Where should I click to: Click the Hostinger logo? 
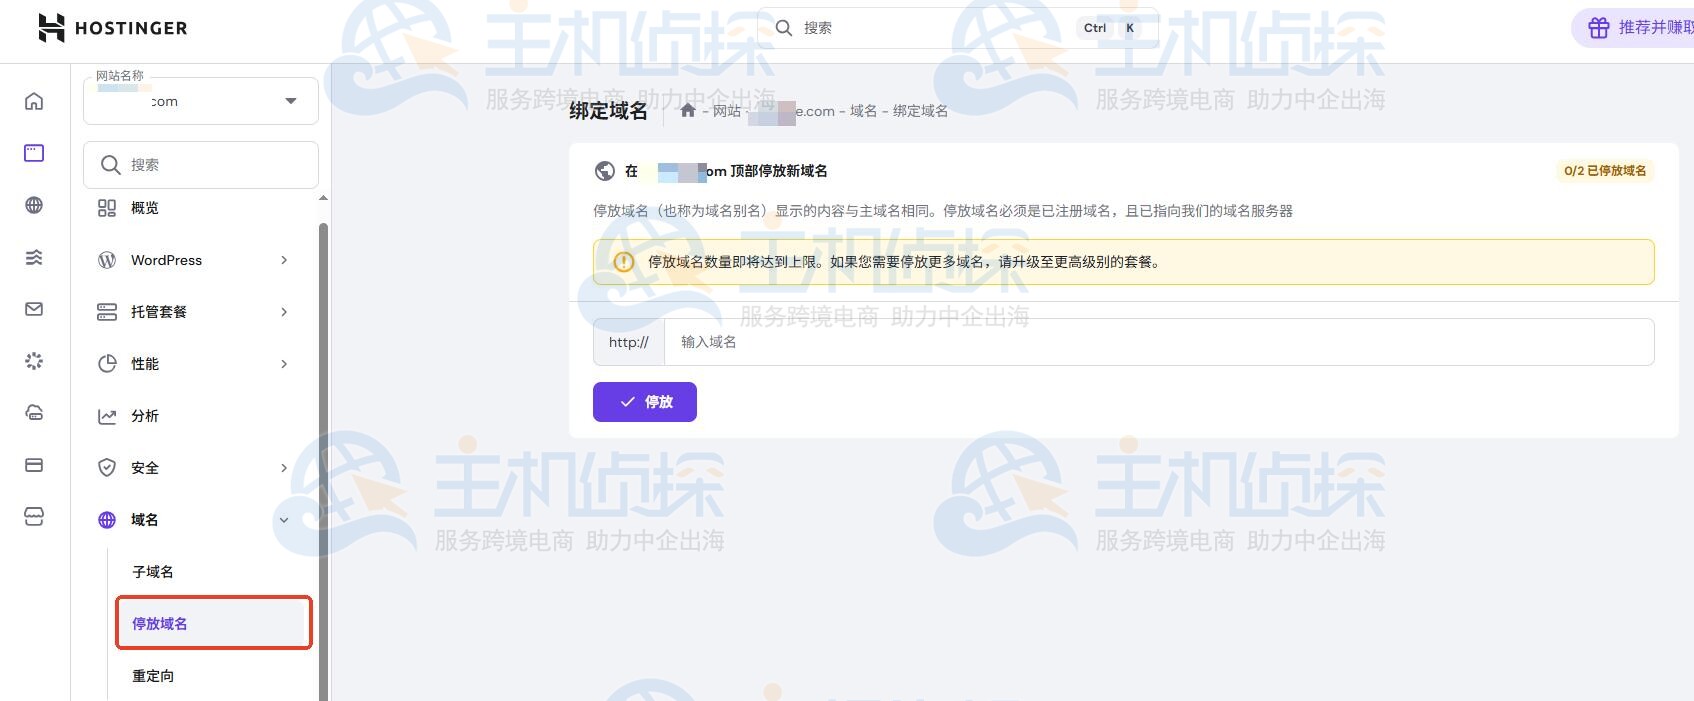112,28
